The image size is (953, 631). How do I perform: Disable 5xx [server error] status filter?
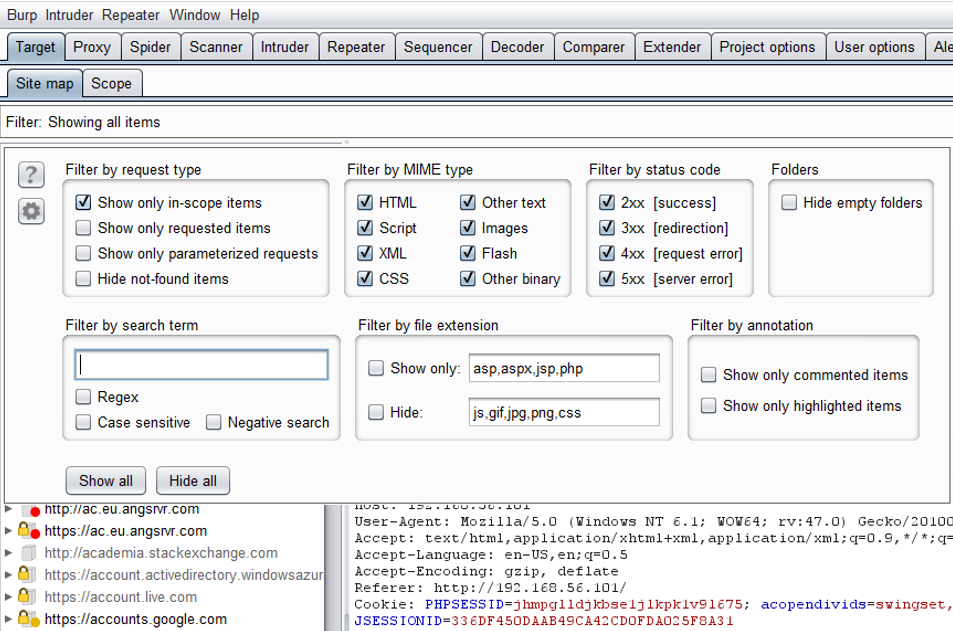607,279
